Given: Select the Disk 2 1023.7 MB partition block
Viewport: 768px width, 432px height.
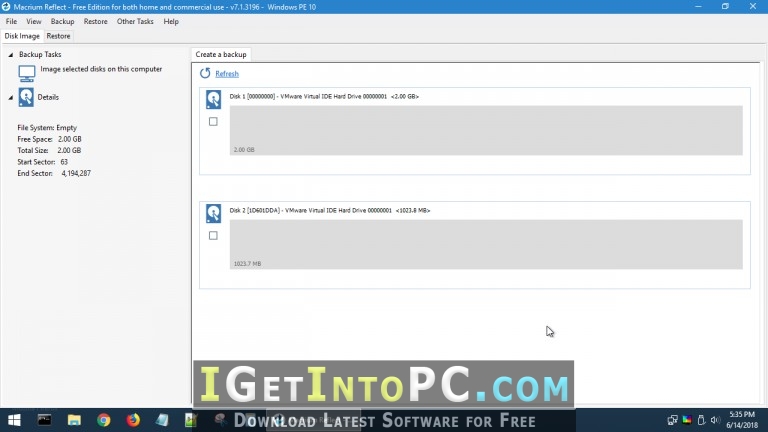Looking at the screenshot, I should (486, 244).
